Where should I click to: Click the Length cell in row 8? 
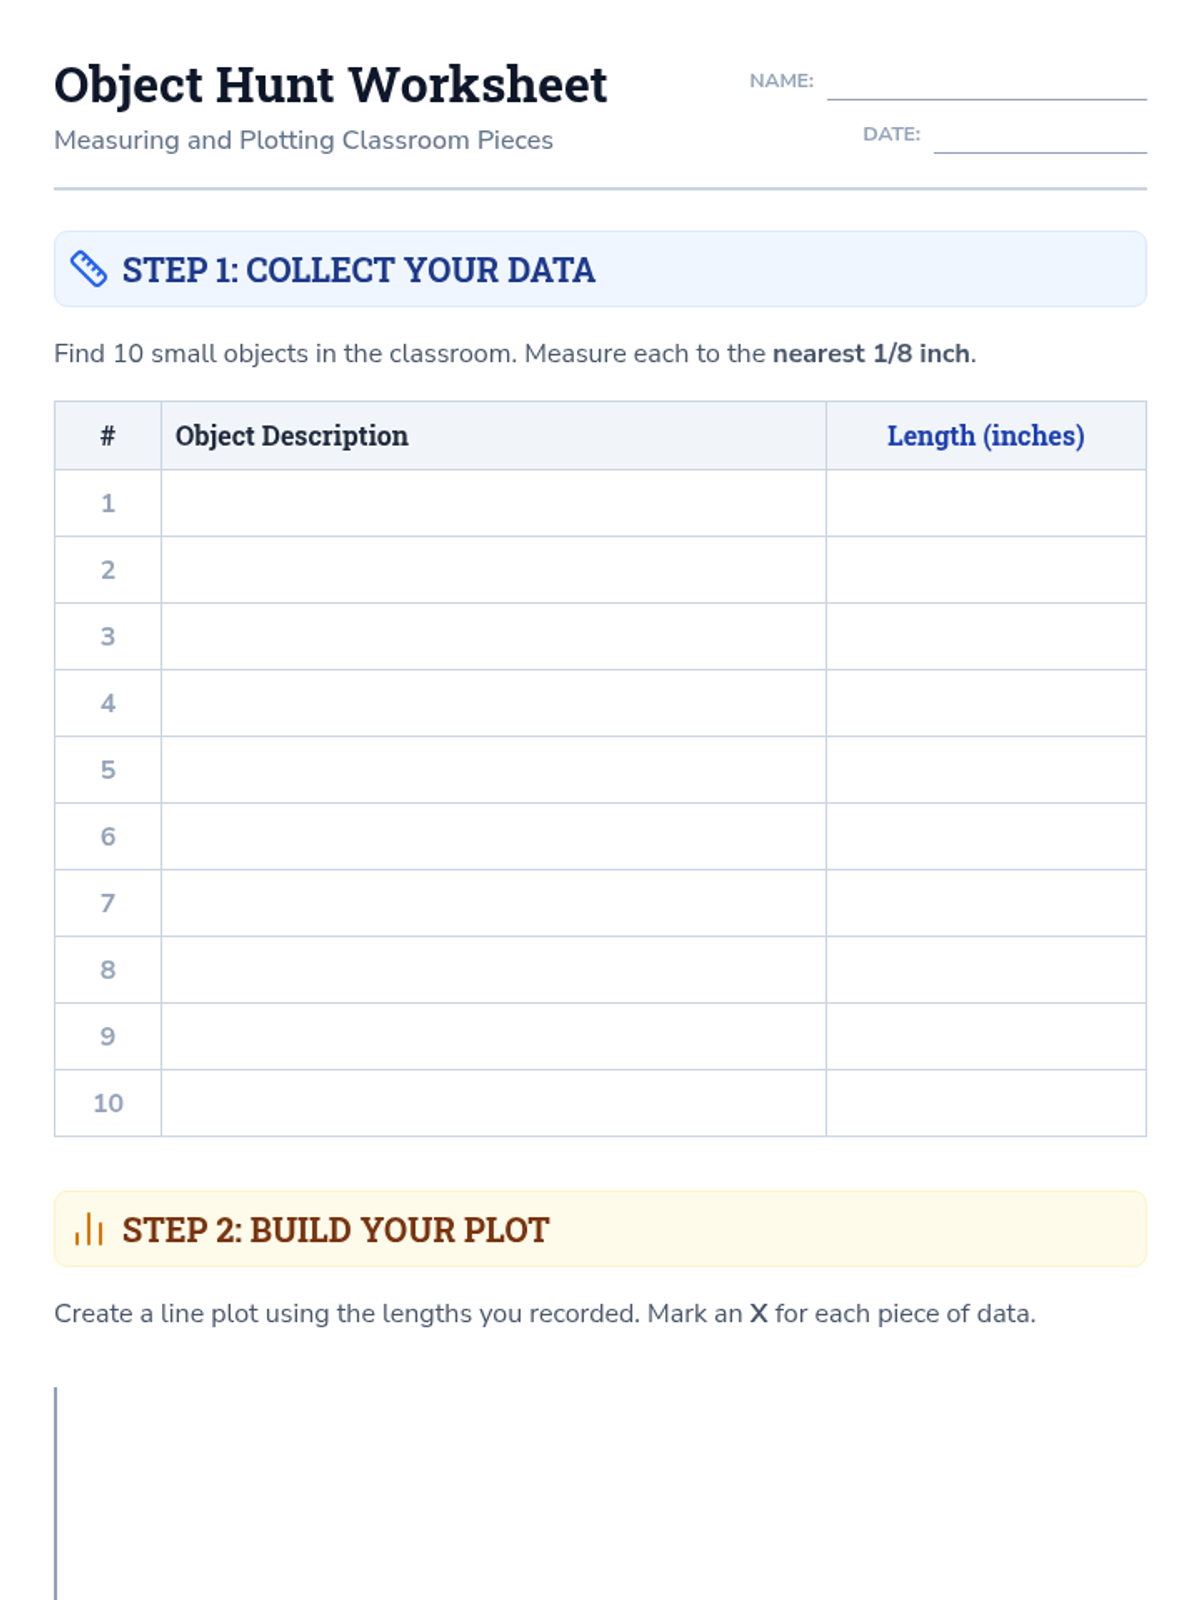pos(986,970)
